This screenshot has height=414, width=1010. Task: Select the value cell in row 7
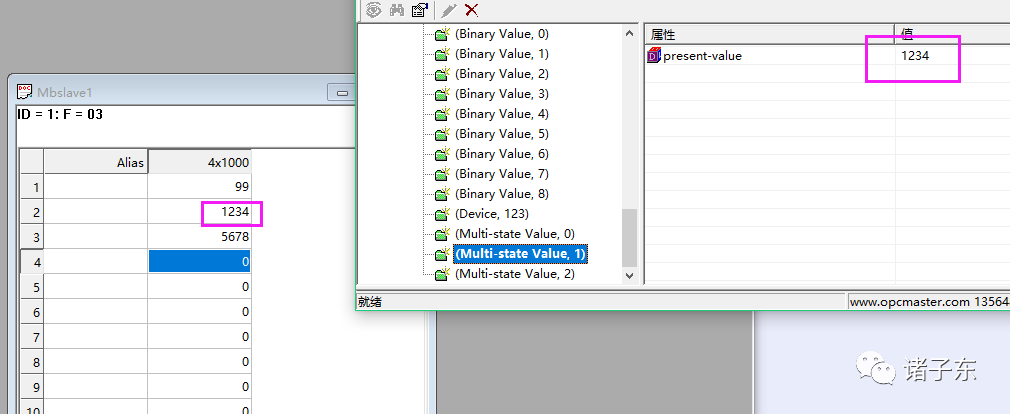click(200, 337)
